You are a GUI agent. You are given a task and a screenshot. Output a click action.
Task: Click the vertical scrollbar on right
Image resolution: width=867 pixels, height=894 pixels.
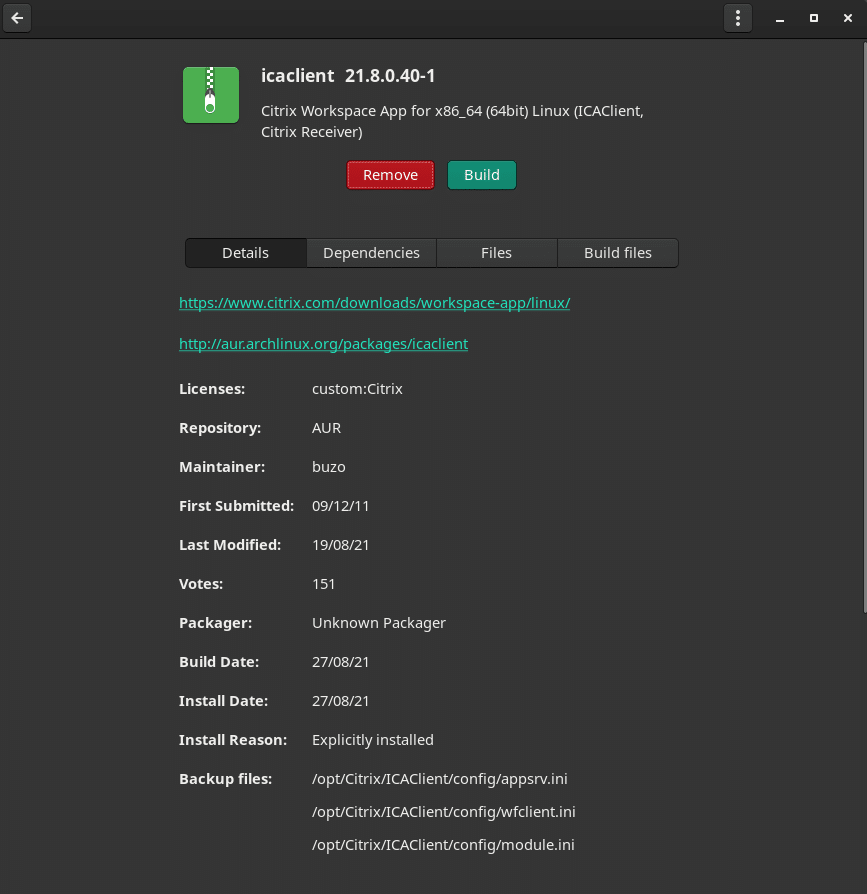point(864,328)
